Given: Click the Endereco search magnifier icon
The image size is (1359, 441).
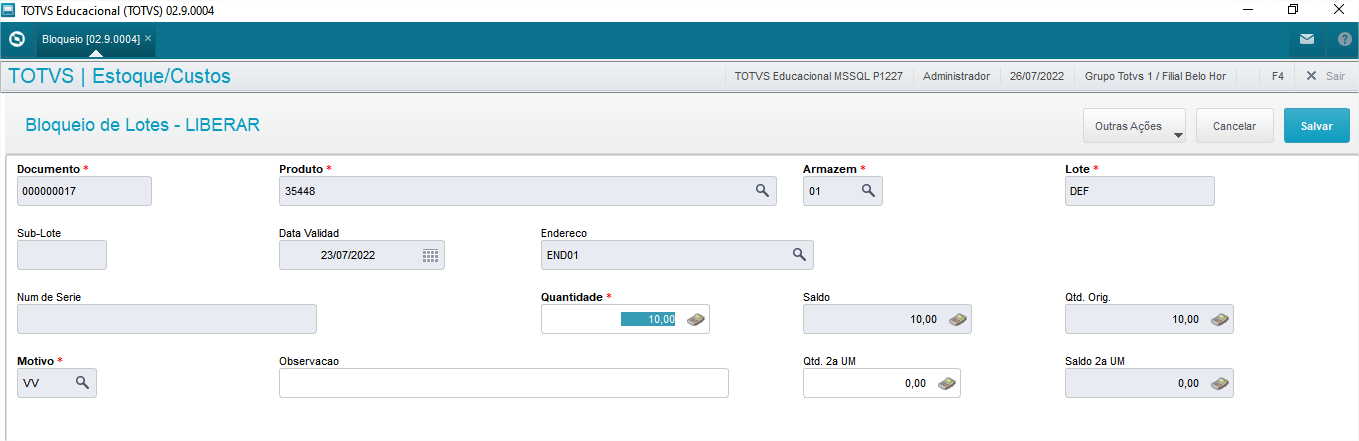Looking at the screenshot, I should (x=799, y=255).
